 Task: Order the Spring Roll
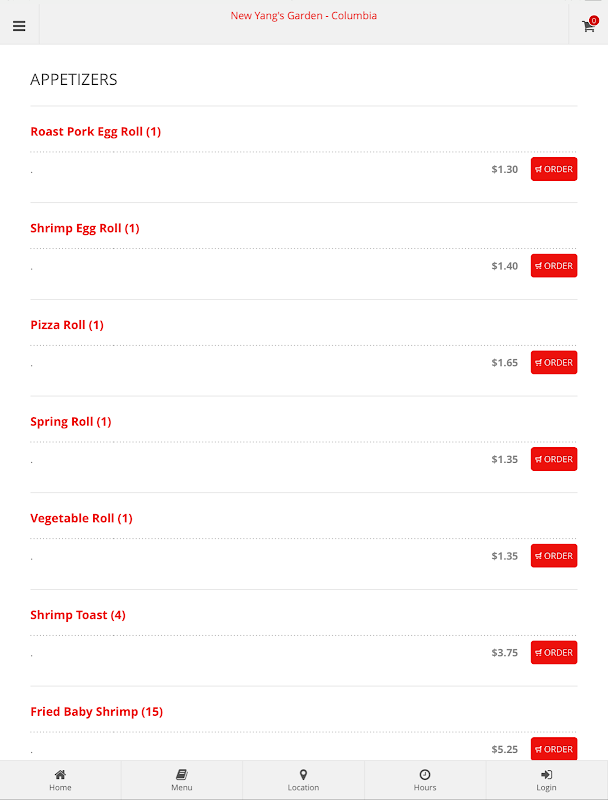point(554,459)
